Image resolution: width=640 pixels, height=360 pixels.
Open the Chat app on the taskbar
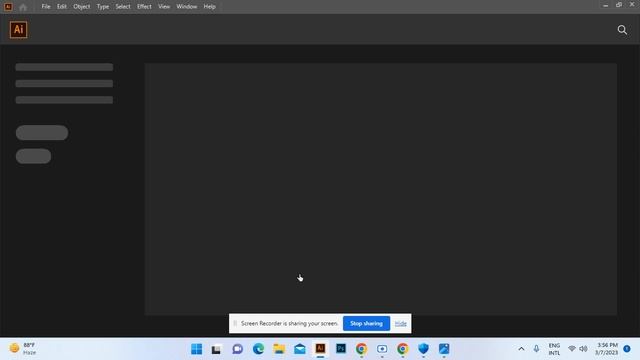coord(238,349)
